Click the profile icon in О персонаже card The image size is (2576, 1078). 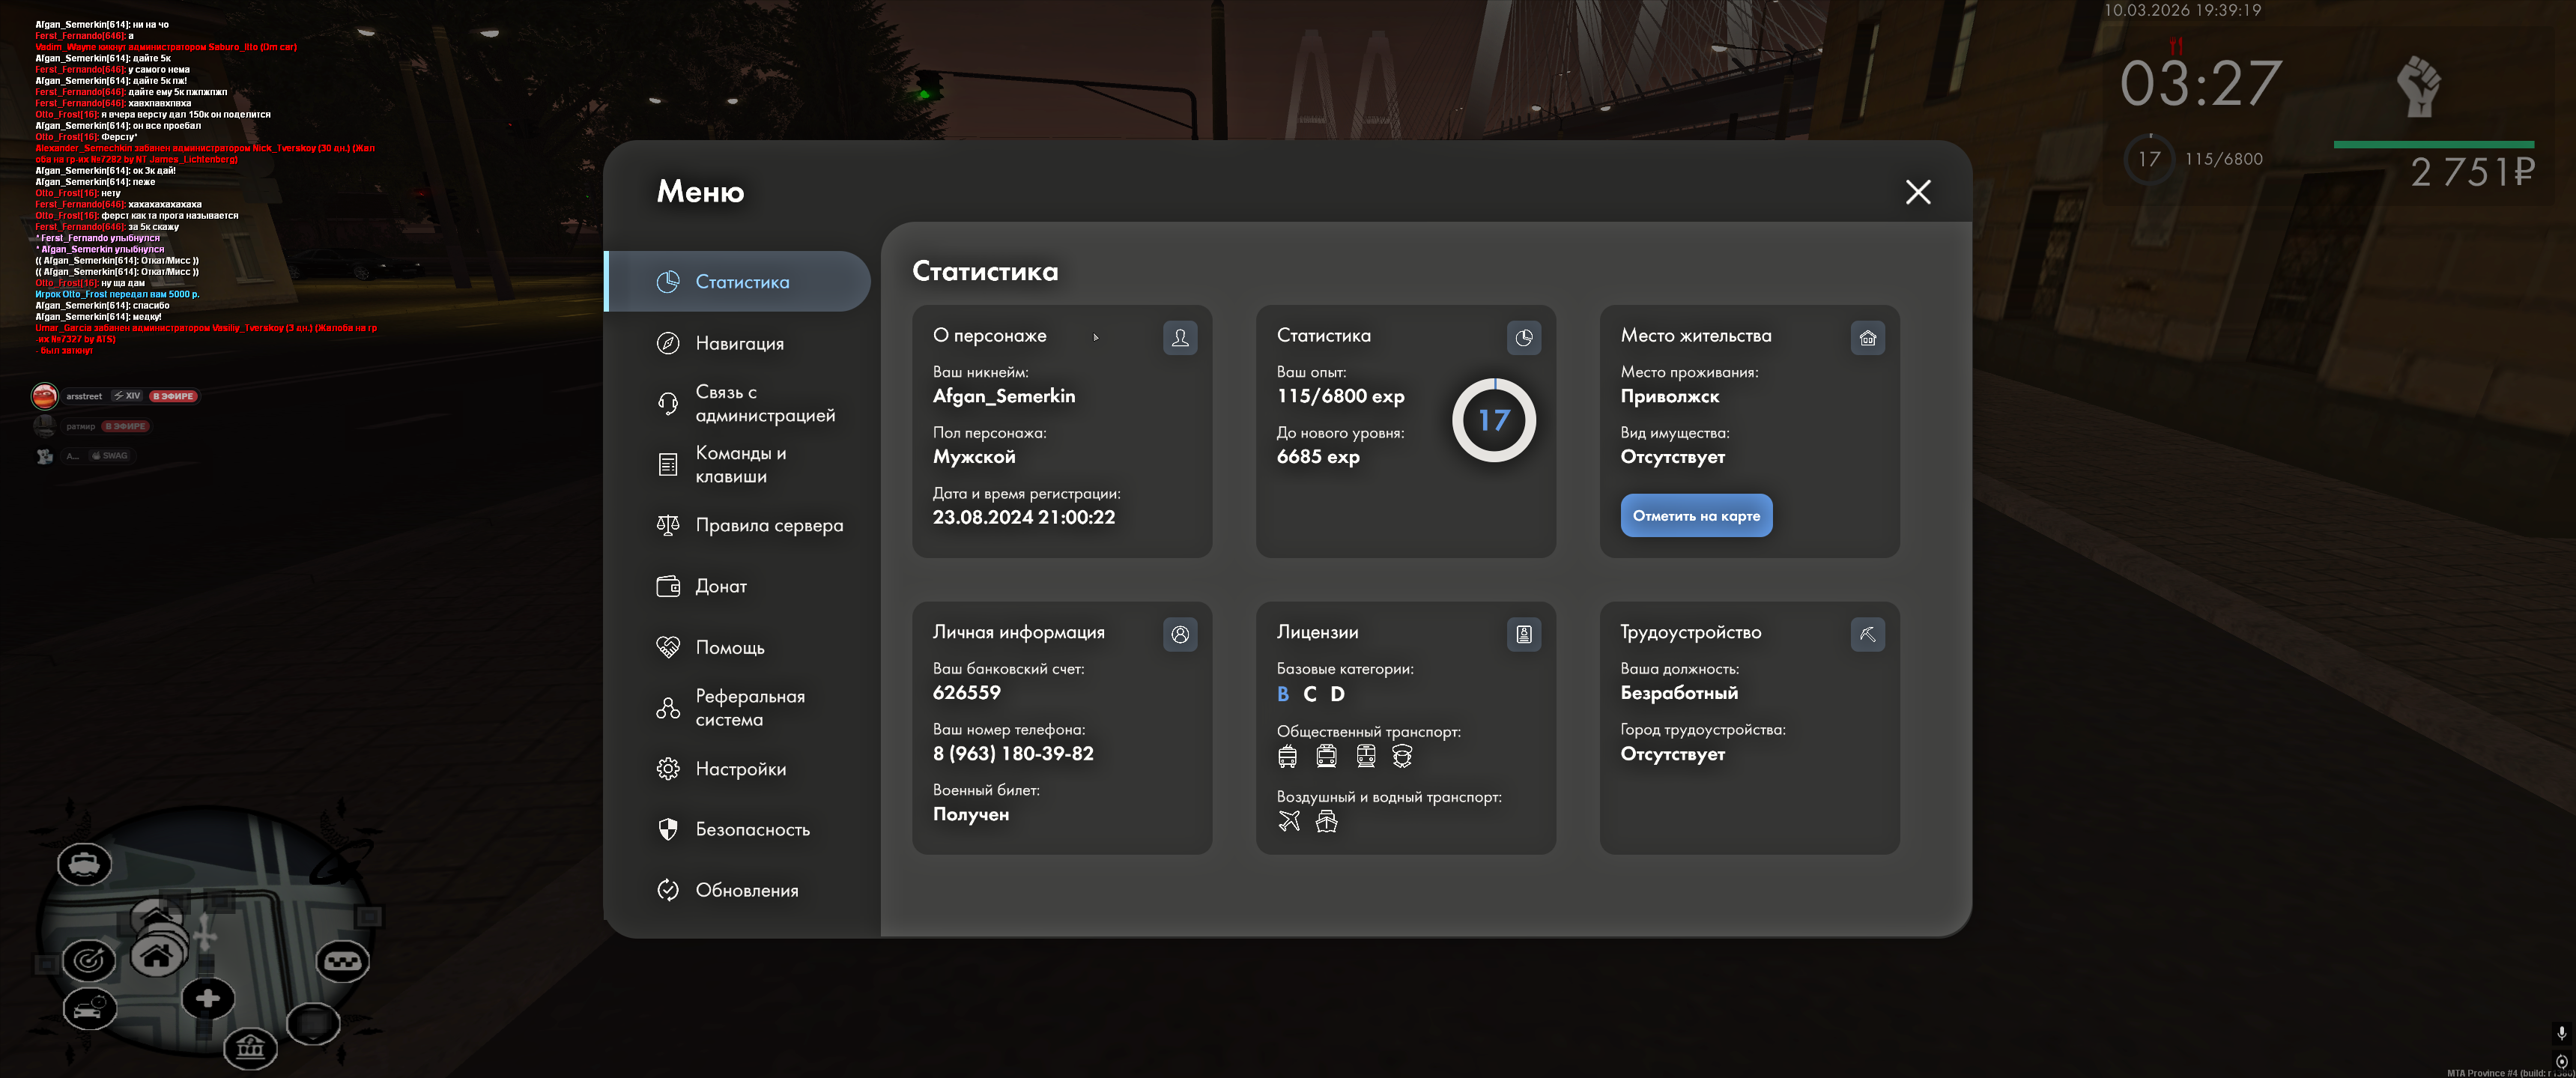click(1180, 338)
